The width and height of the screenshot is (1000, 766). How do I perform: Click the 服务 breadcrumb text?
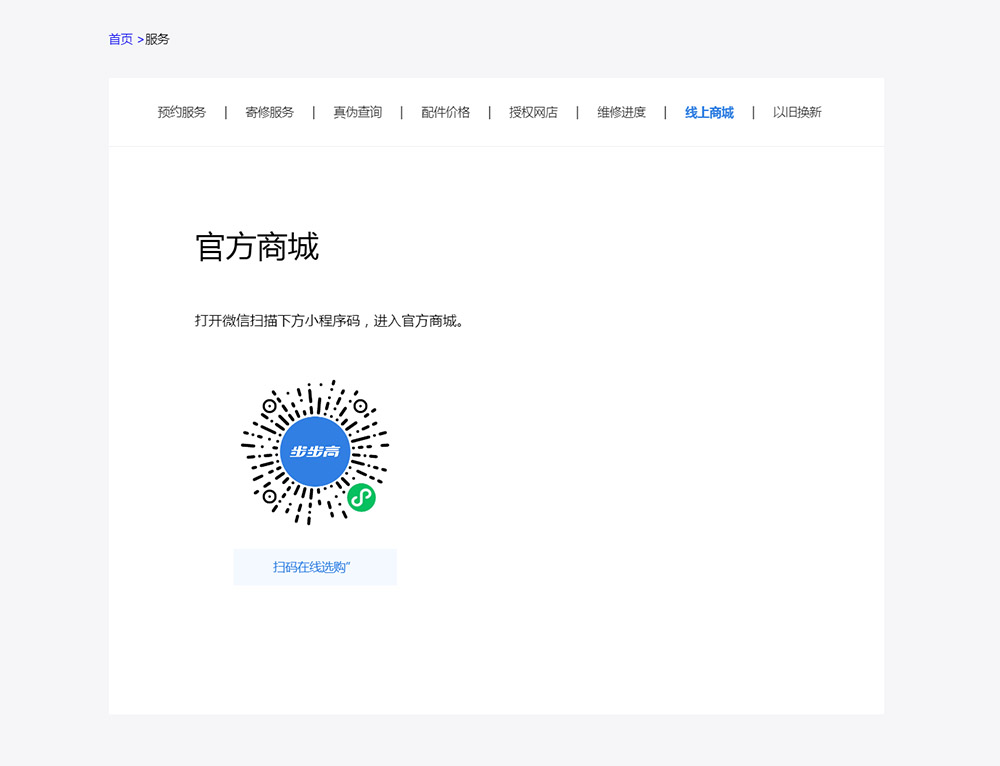tap(157, 40)
